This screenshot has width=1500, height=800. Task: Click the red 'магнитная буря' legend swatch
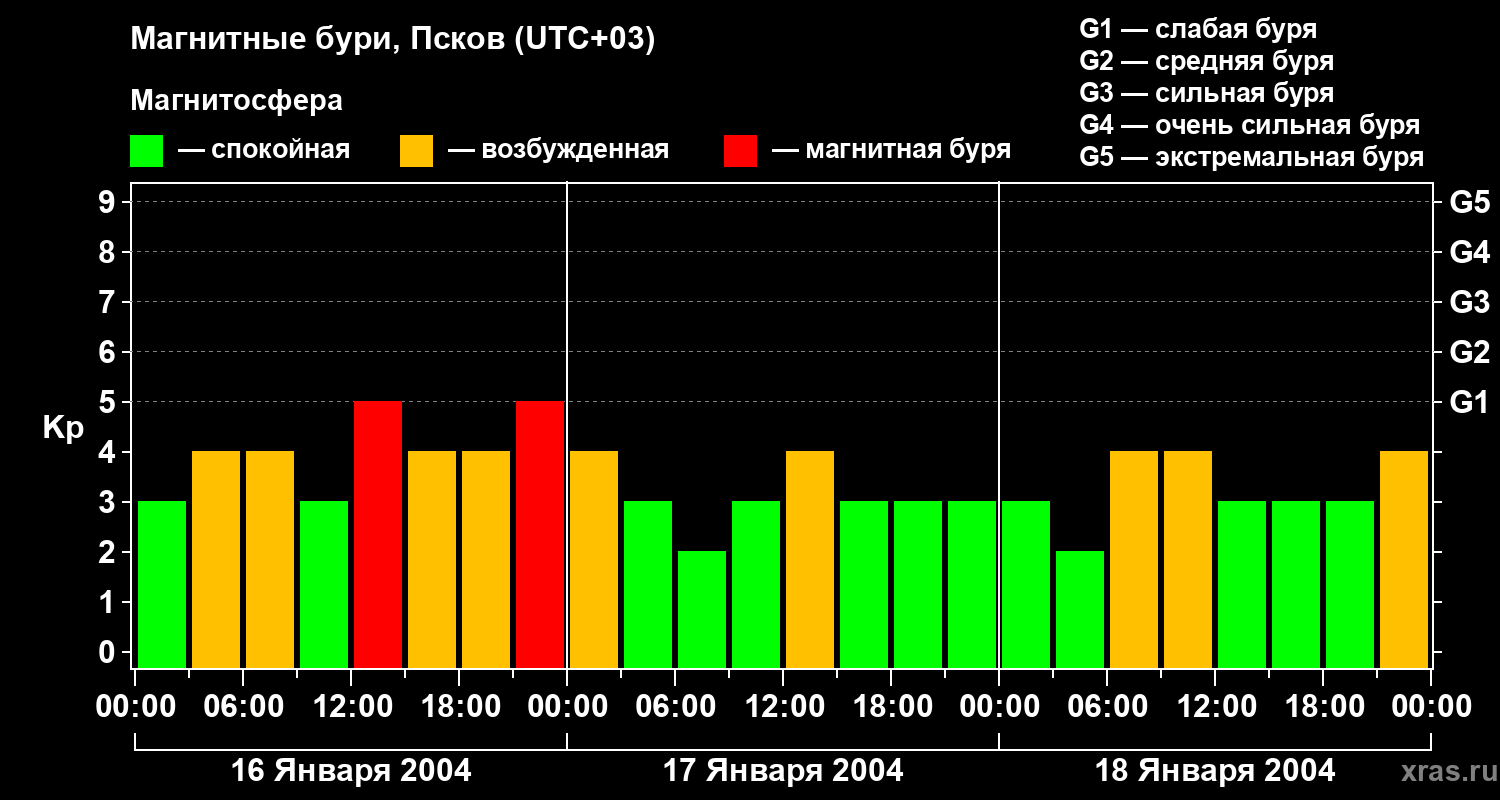click(741, 151)
